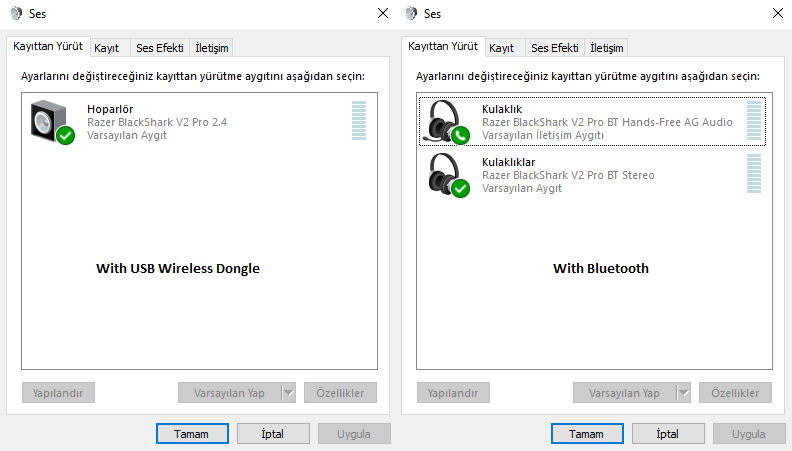Click Varsayılan Yap button in left window

(x=230, y=392)
